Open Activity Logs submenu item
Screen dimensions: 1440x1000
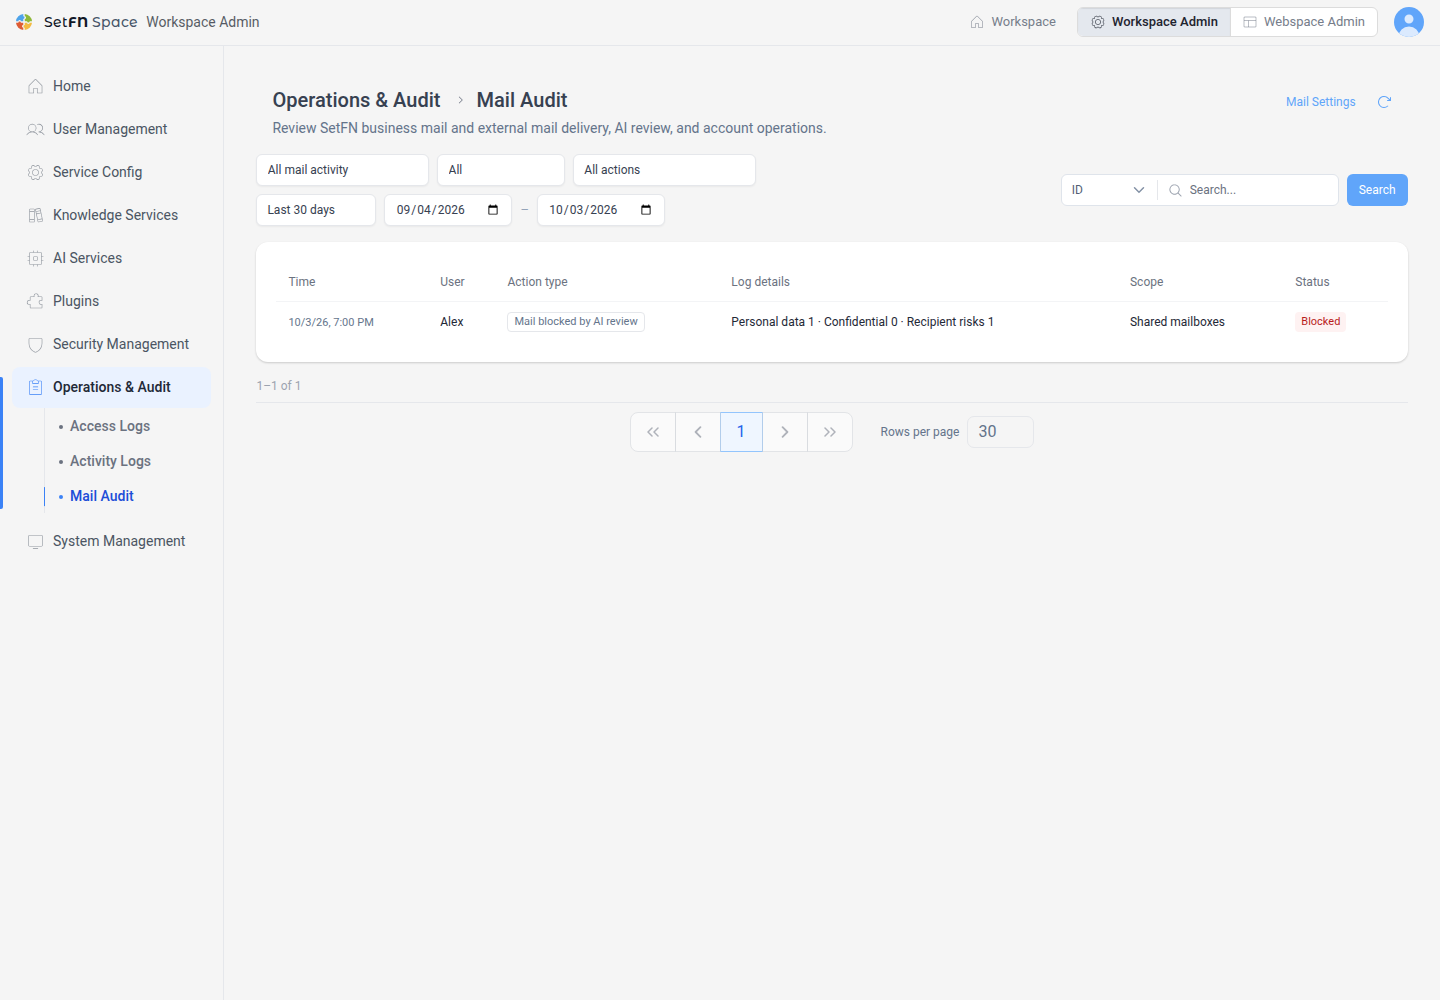tap(110, 461)
